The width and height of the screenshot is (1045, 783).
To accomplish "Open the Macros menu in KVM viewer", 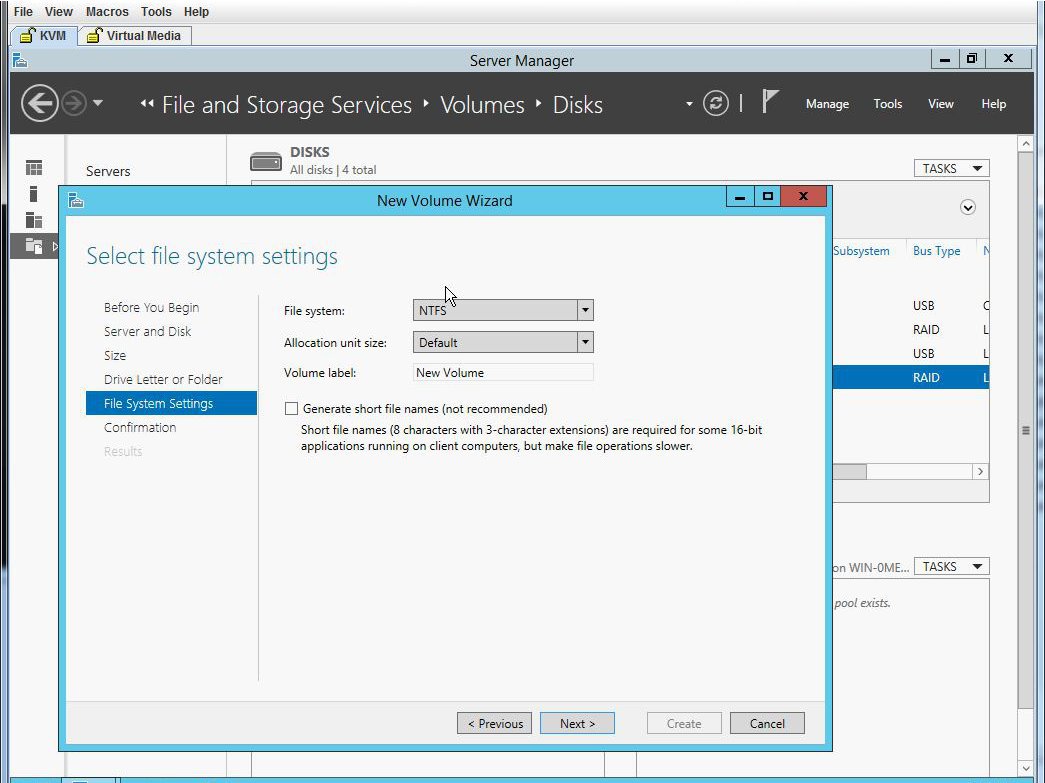I will 107,12.
